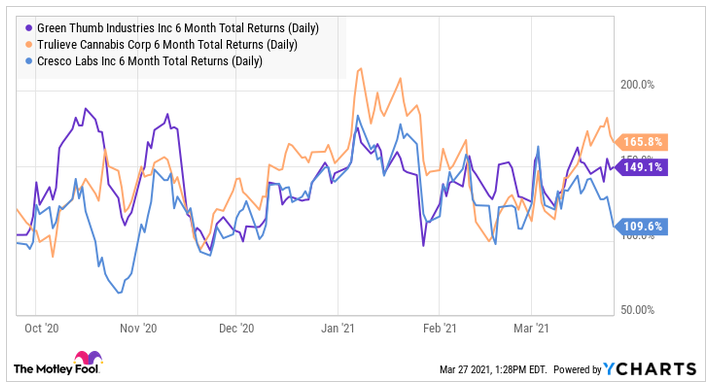The width and height of the screenshot is (711, 389).
Task: Click the Oct '20 x-axis label
Action: [x=42, y=328]
